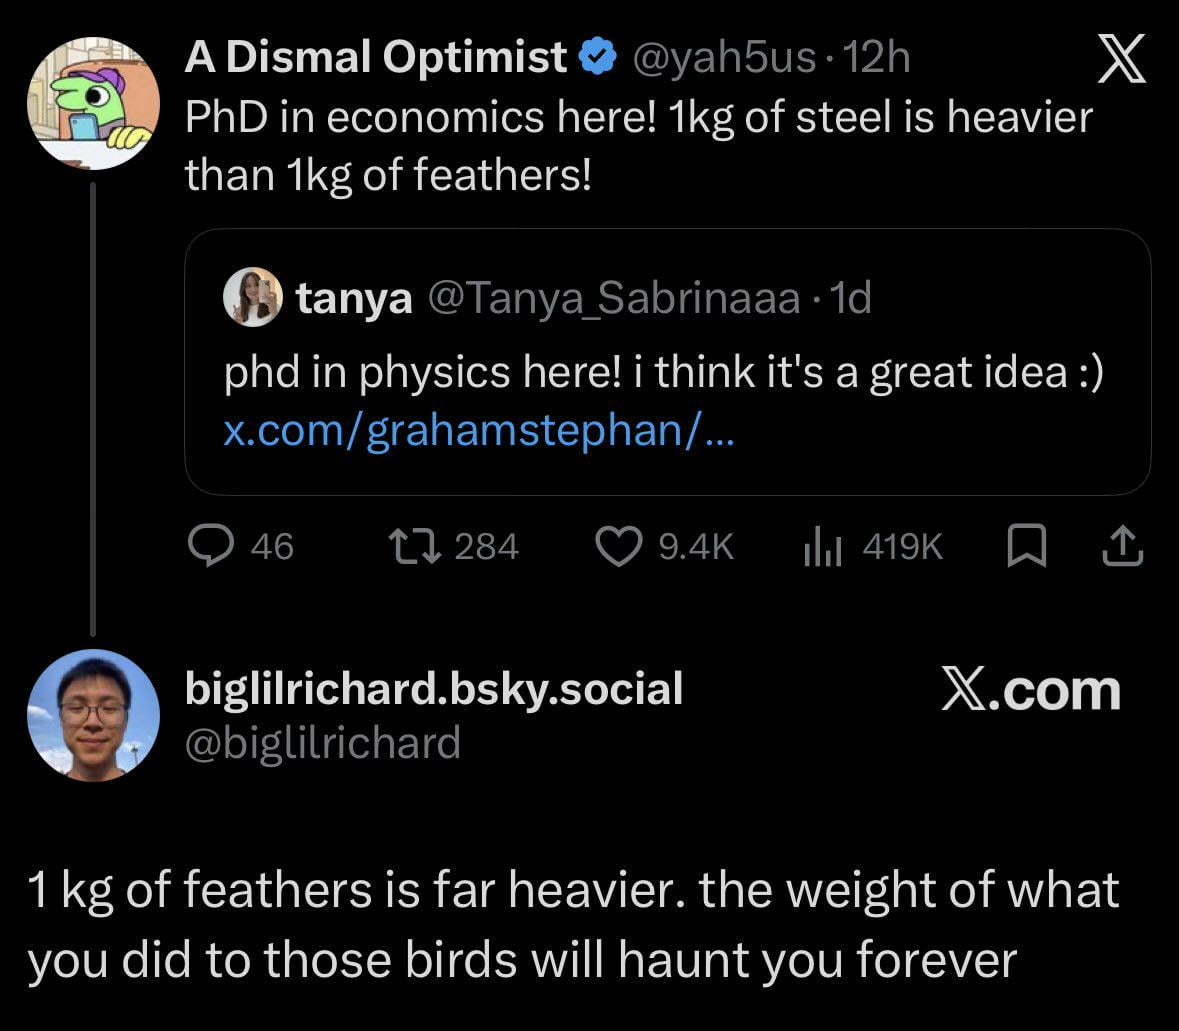Open A Dismal Optimist's frog avatar
Image resolution: width=1179 pixels, height=1031 pixels.
coord(93,103)
